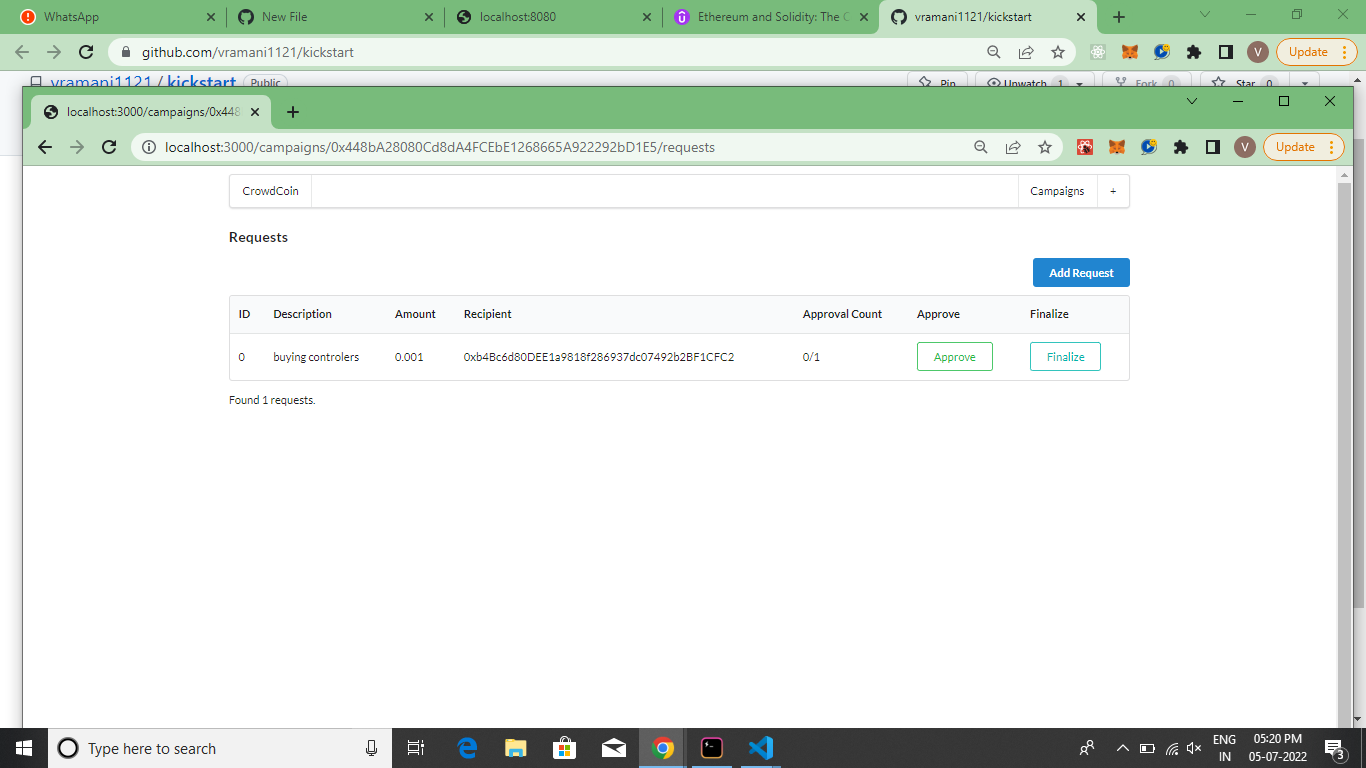Enable microphone input in search bar
The width and height of the screenshot is (1366, 768).
[371, 748]
